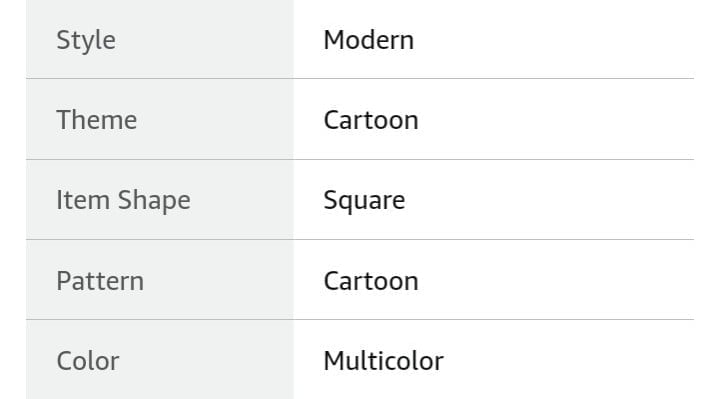Click the divider line below Square

(360, 239)
